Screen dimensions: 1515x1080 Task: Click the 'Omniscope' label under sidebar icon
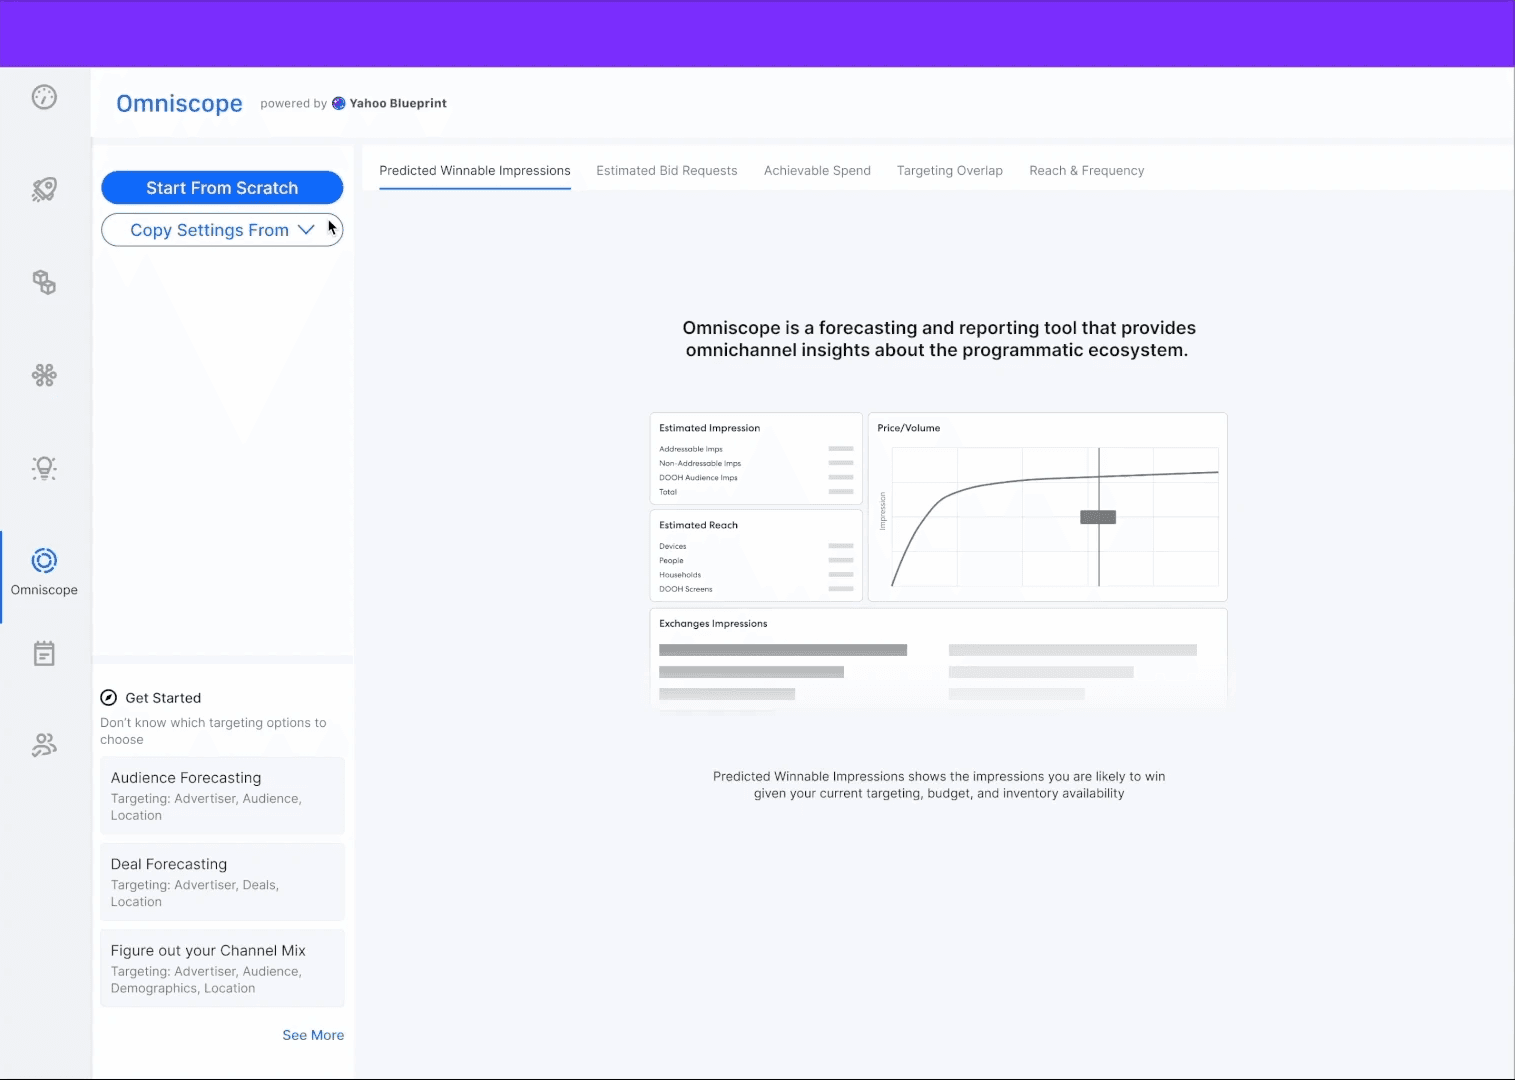tap(44, 590)
